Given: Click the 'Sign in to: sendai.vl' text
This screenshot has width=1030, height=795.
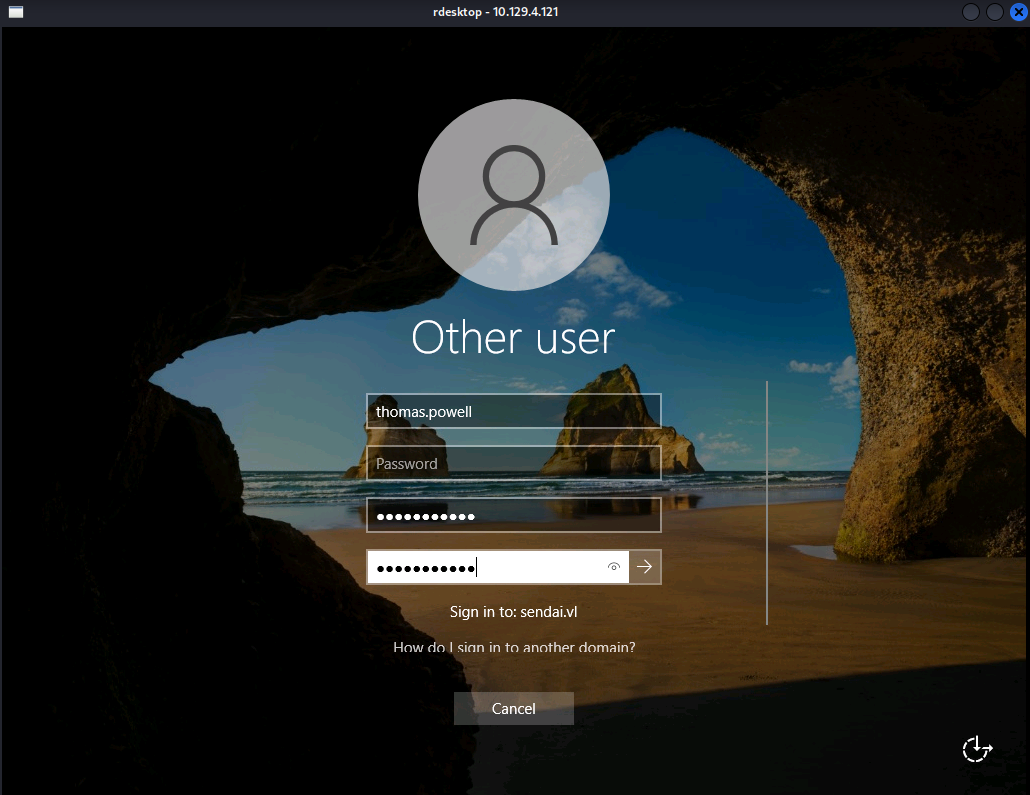Looking at the screenshot, I should 513,611.
